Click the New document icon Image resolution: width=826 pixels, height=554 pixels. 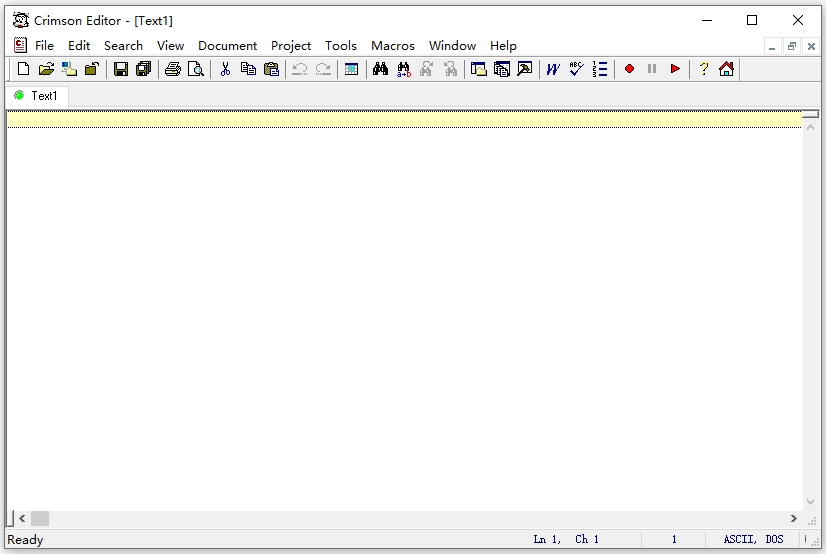click(x=23, y=69)
